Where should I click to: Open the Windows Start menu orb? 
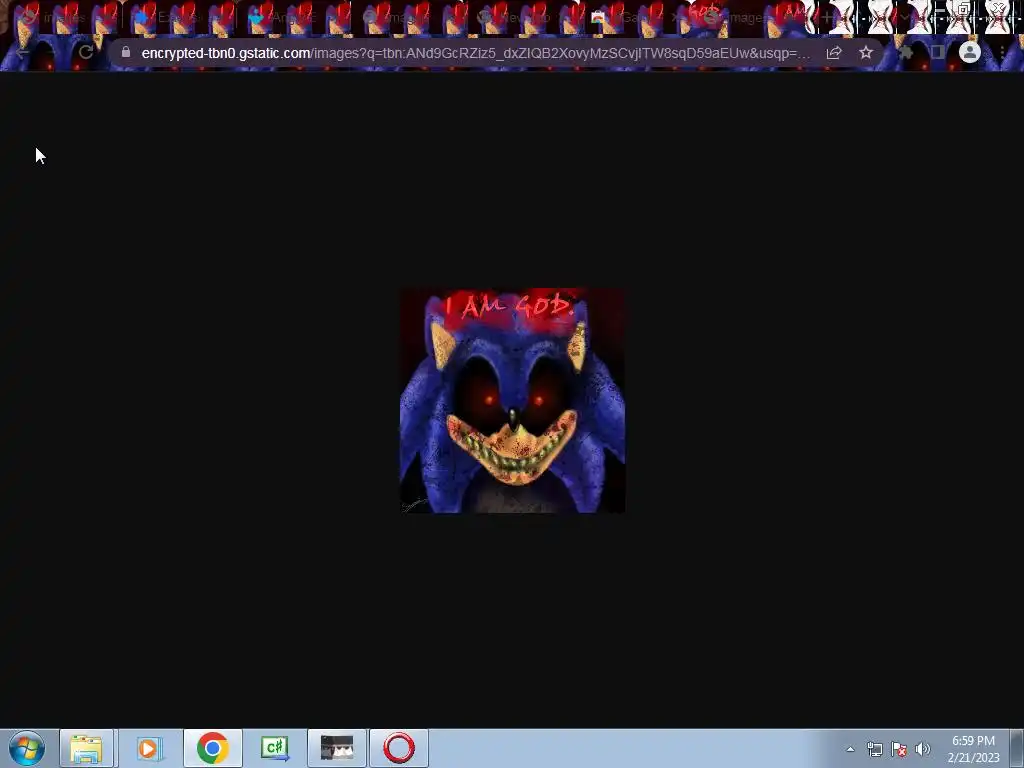(27, 748)
